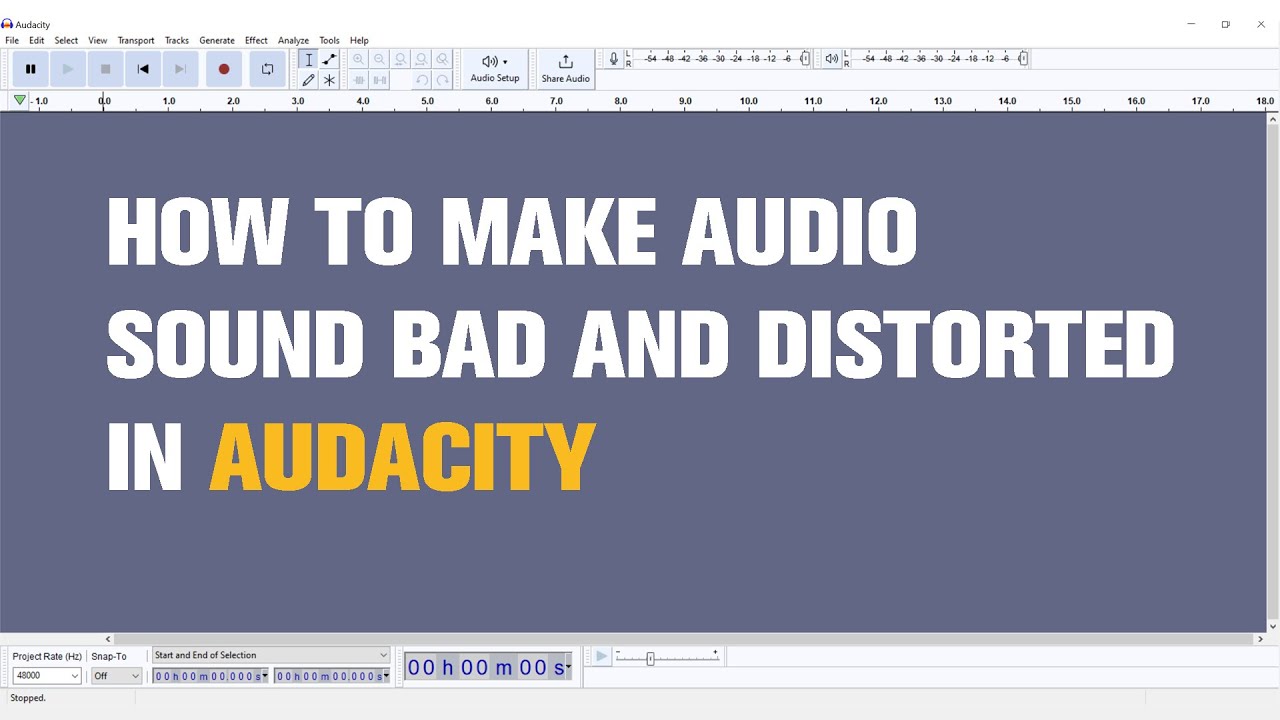
Task: Open the Tools menu
Action: click(x=329, y=41)
